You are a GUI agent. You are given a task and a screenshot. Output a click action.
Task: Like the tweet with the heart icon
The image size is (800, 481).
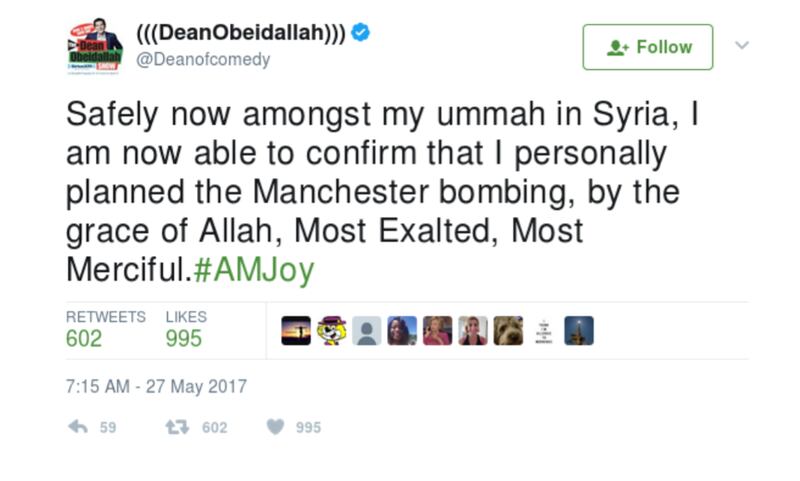[x=276, y=427]
